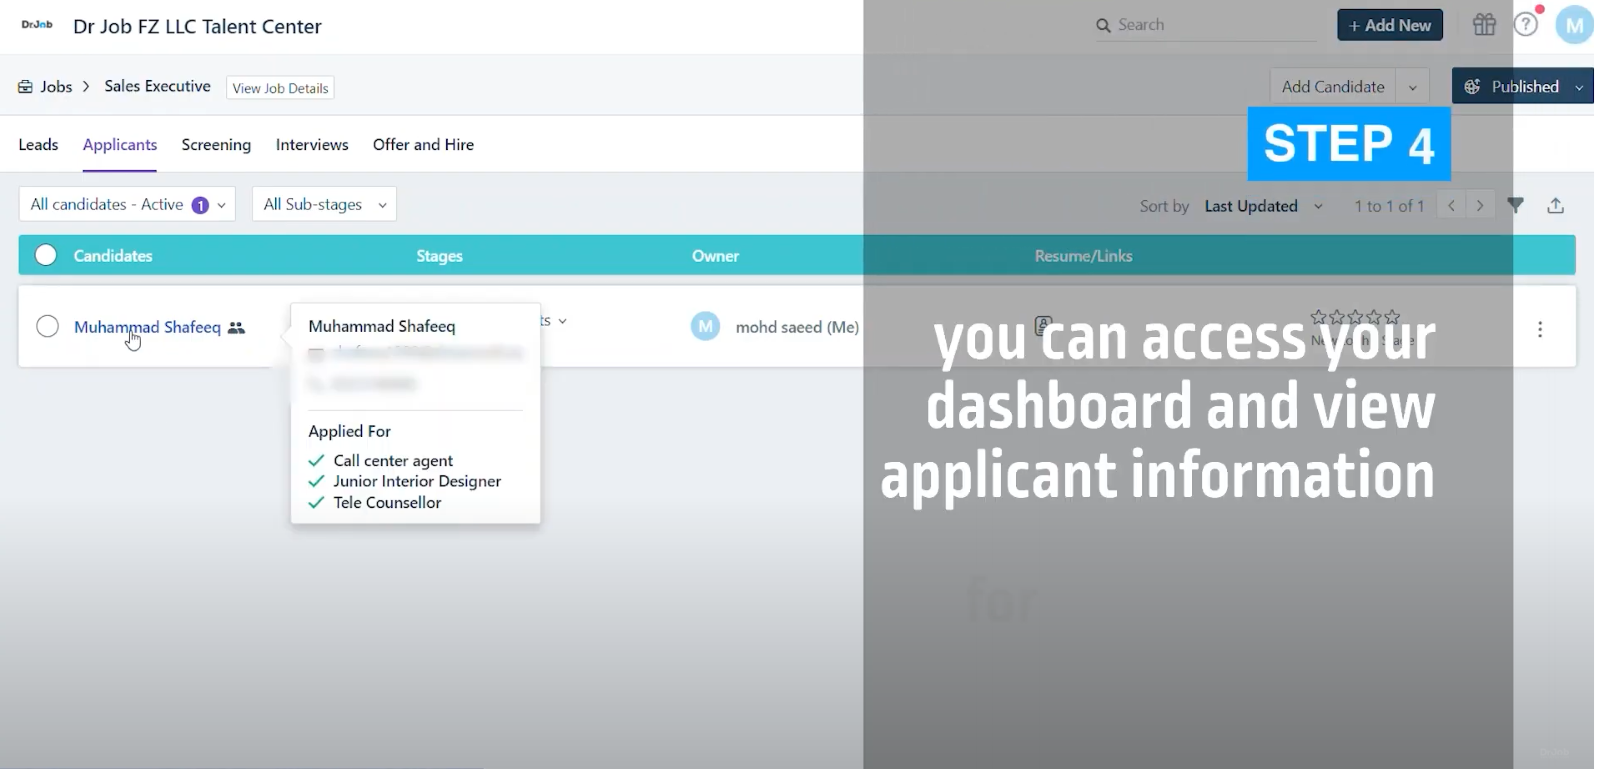Click the Stages column header
The width and height of the screenshot is (1600, 769).
[x=439, y=256]
